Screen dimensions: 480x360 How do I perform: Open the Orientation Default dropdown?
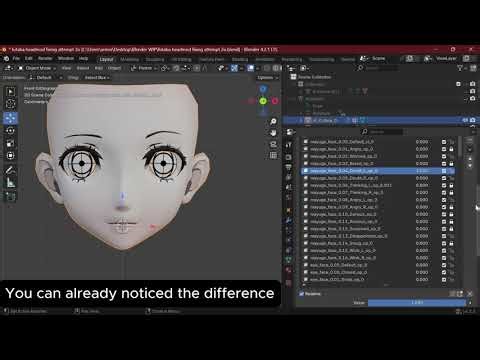45,78
